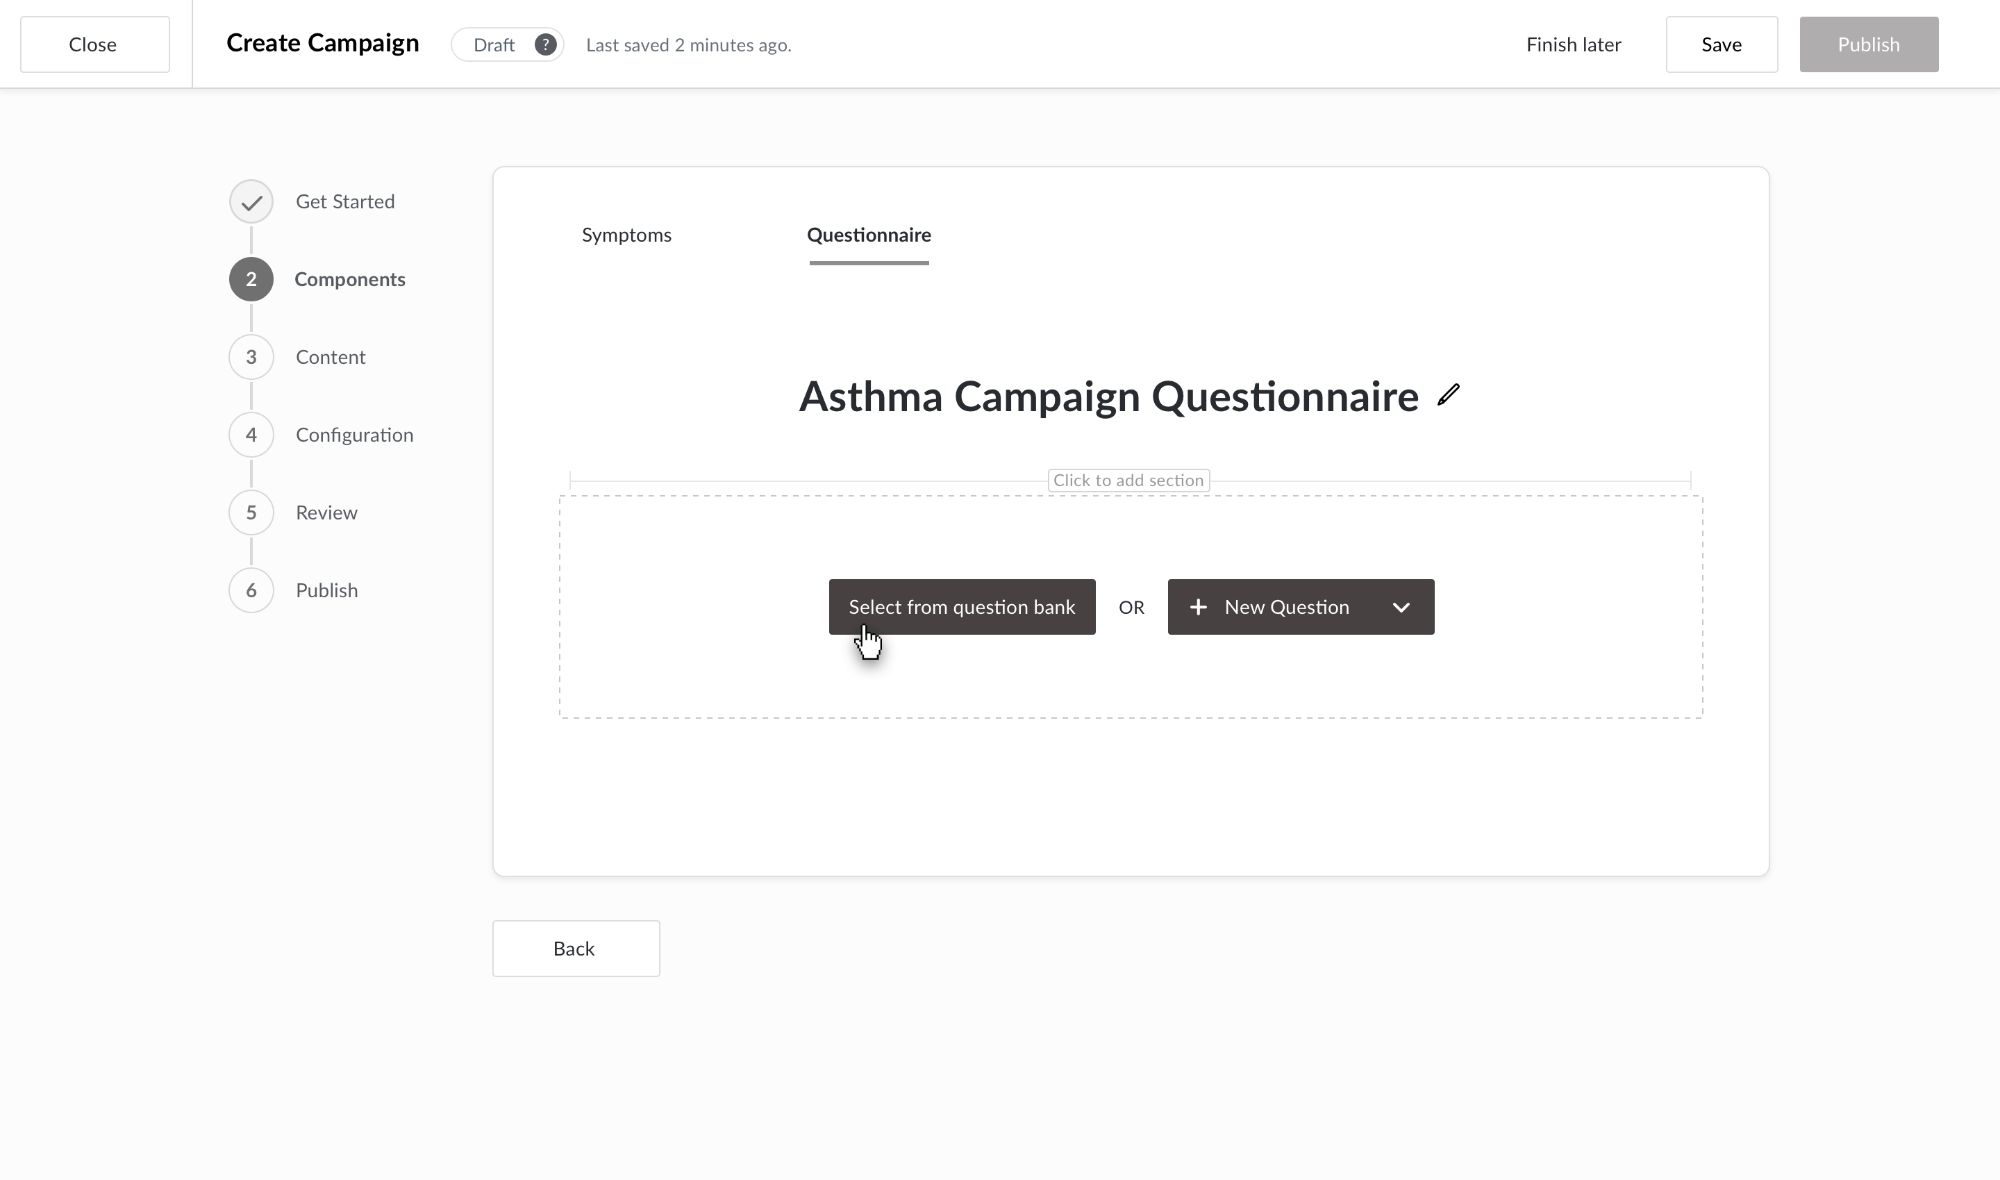This screenshot has height=1180, width=2000.
Task: Jump to step 3 Content circle
Action: 251,357
